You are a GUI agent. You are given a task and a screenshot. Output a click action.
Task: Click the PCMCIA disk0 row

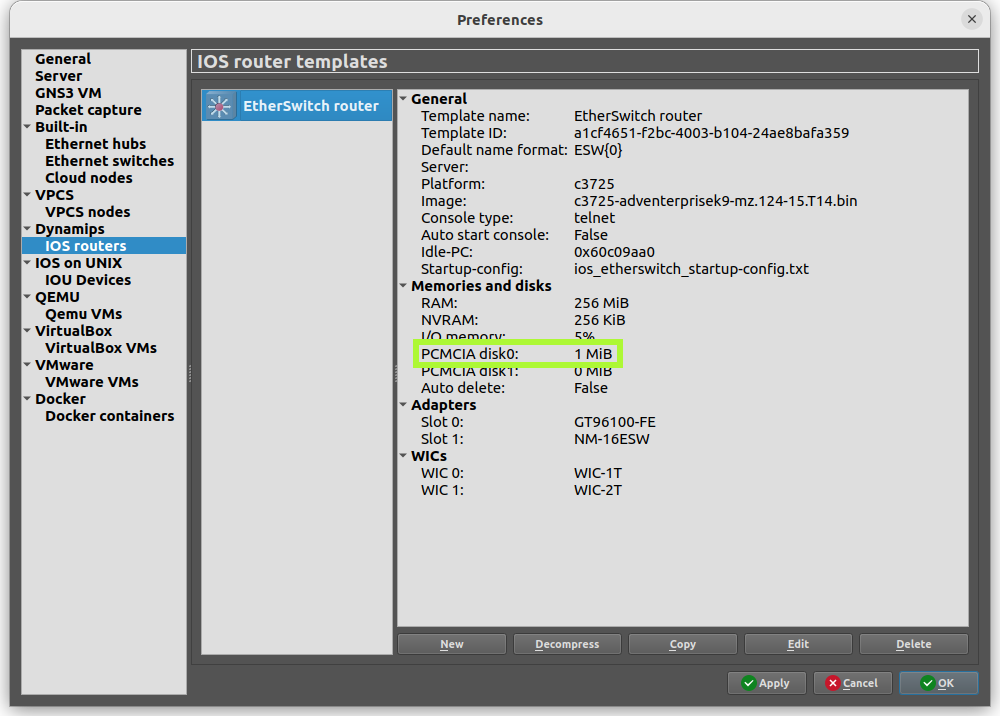pos(517,354)
